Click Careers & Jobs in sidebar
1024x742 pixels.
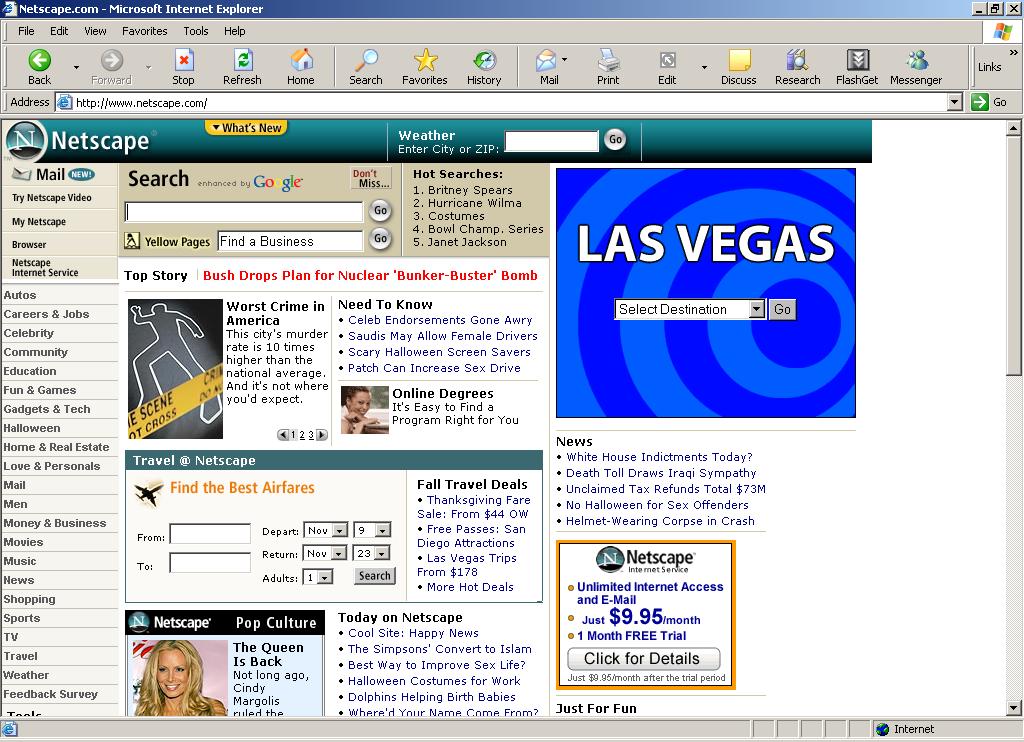pos(46,314)
